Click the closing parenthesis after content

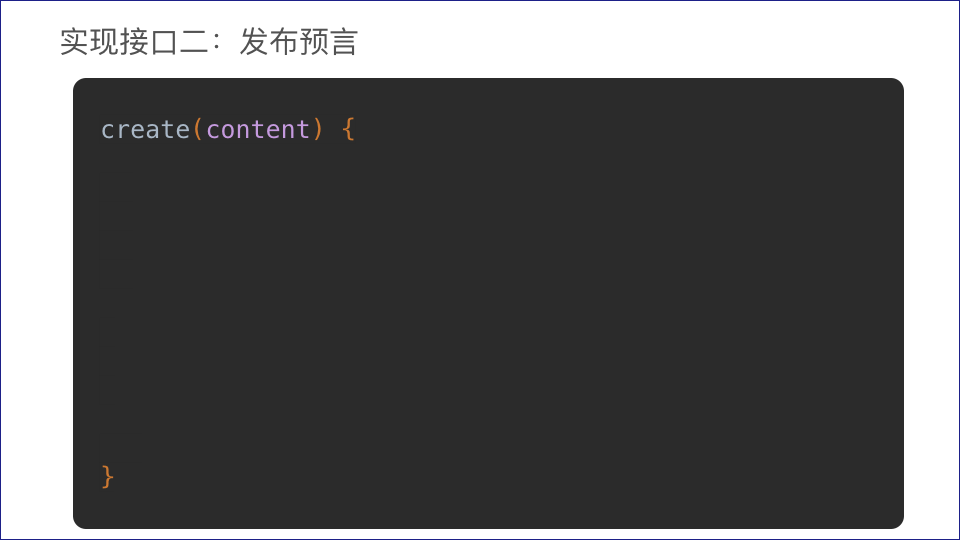(x=318, y=130)
